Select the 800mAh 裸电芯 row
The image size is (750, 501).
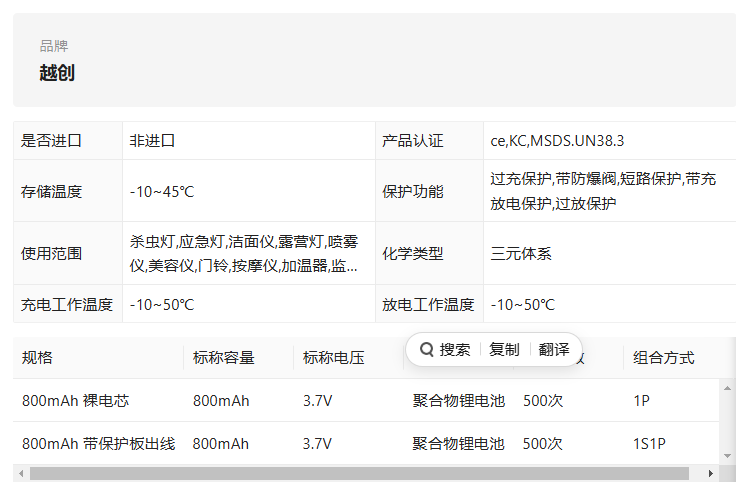366,401
